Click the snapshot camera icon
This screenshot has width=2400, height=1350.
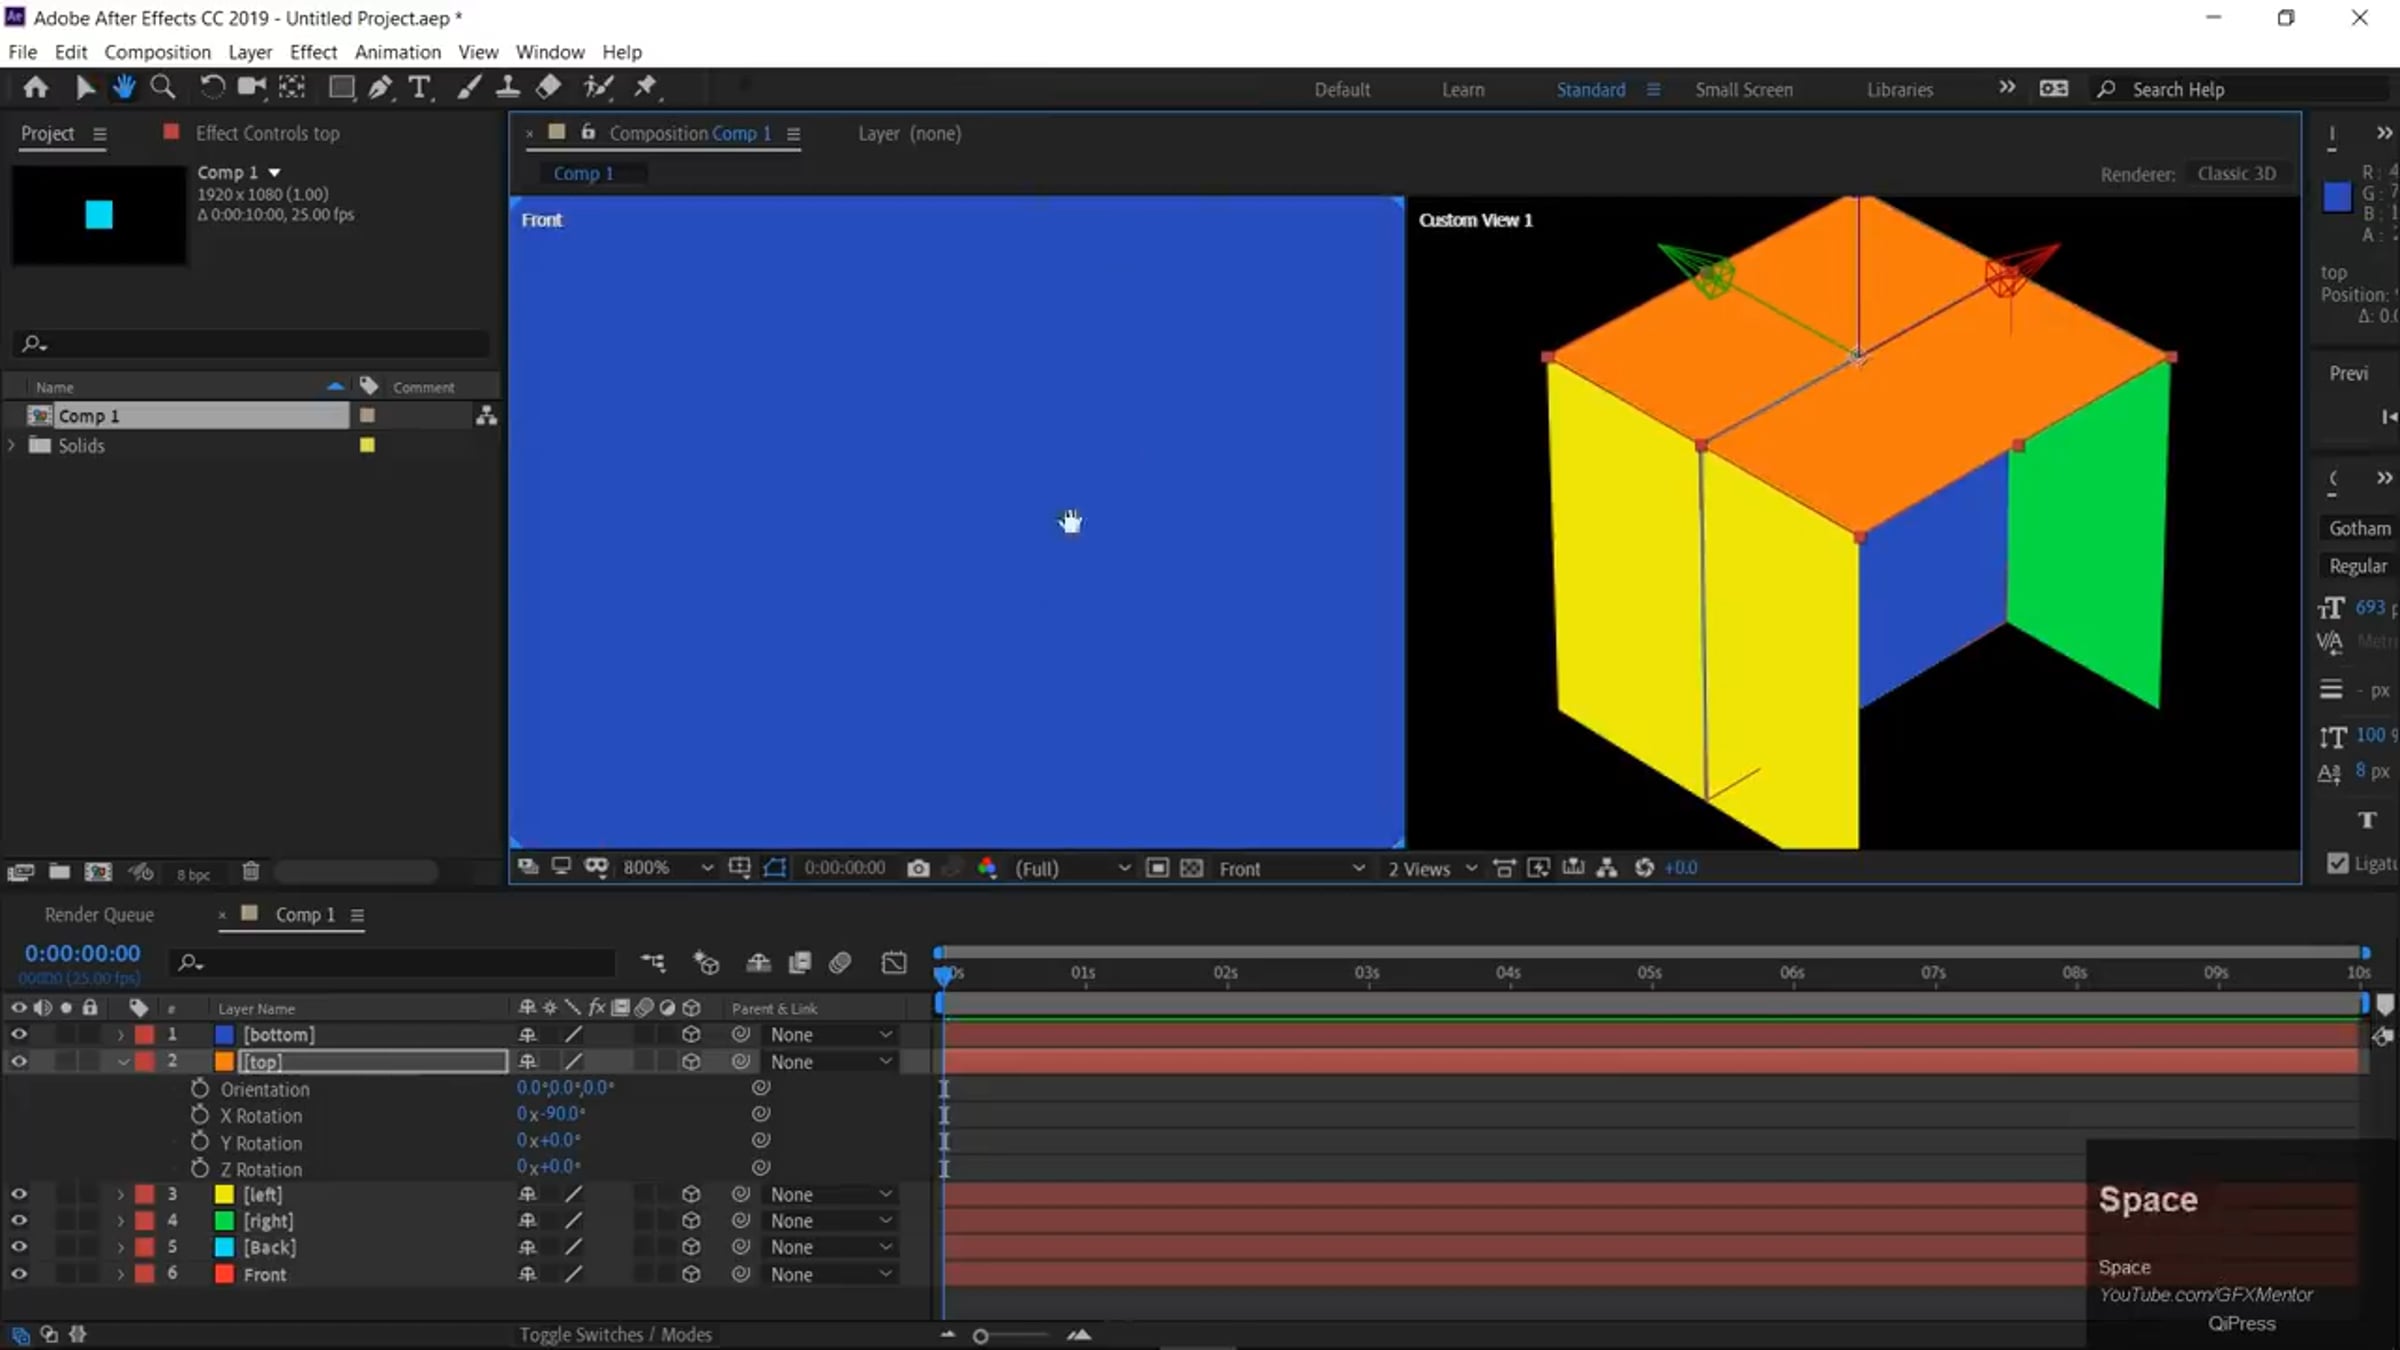(x=918, y=868)
